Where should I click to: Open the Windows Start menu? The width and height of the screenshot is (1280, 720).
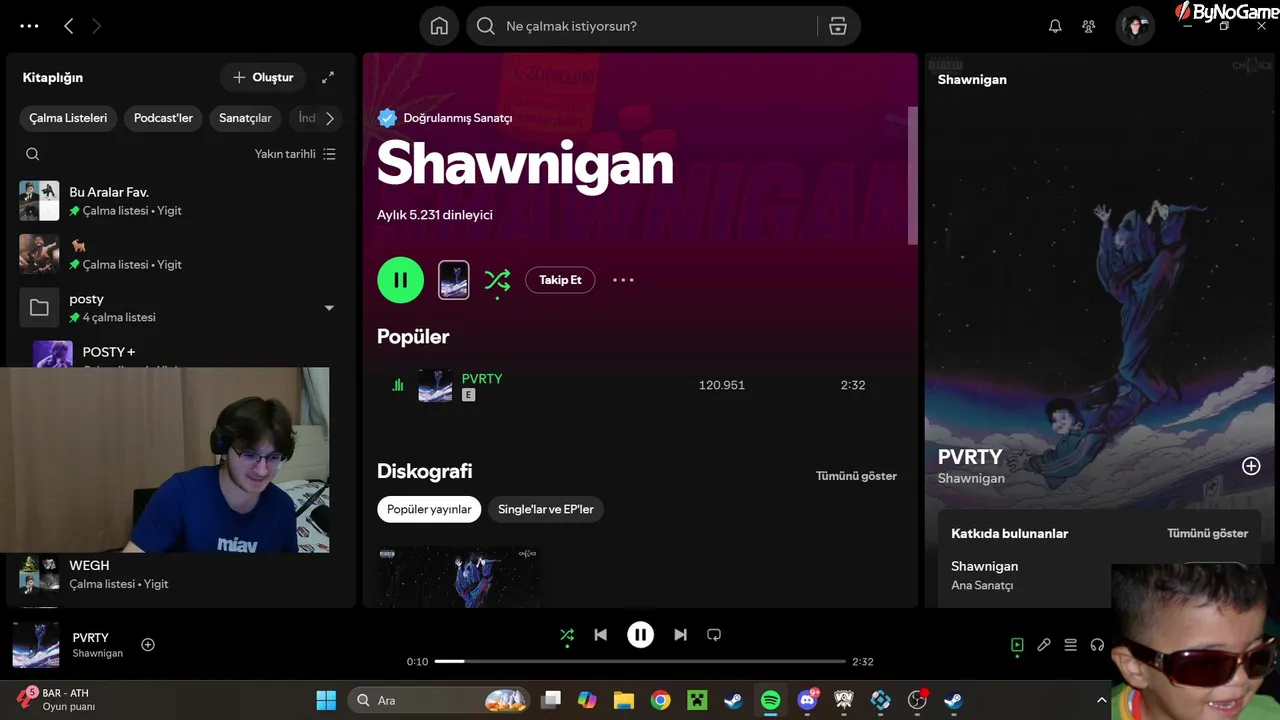pos(326,700)
